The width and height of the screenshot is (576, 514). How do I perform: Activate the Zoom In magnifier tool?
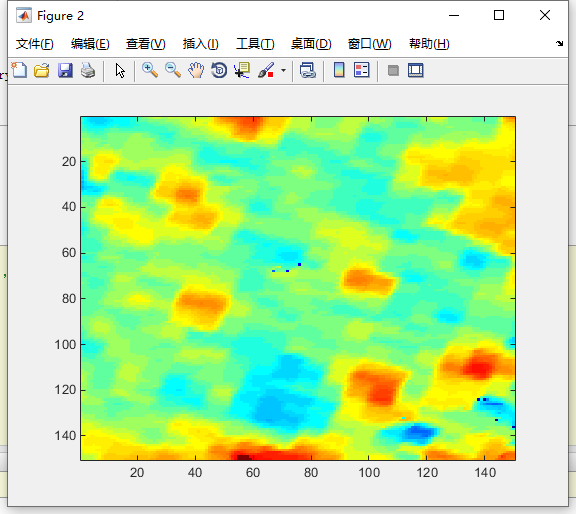(x=150, y=70)
